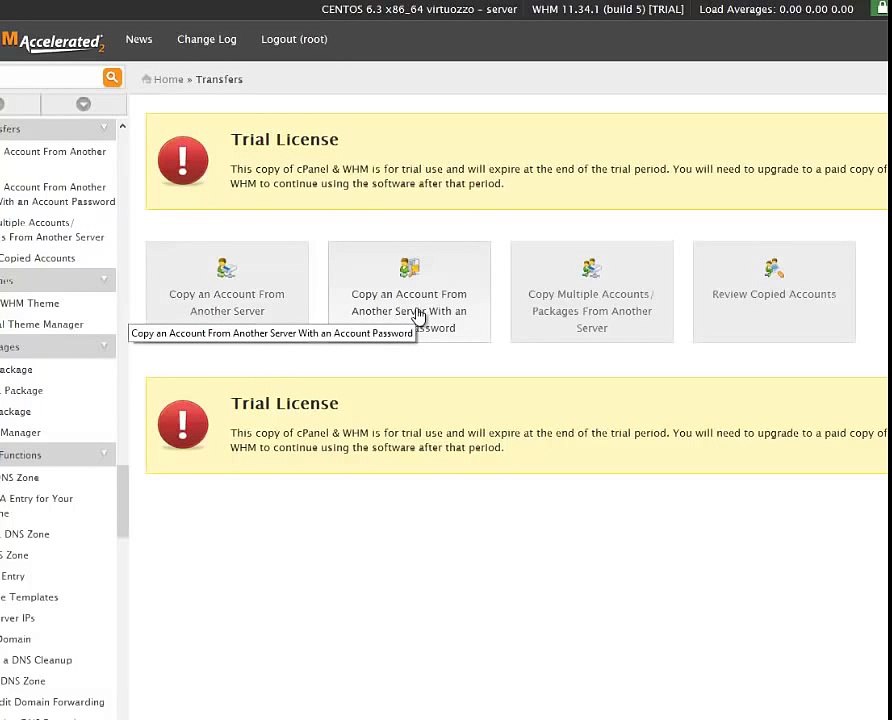Open the Change Log menu item
The width and height of the screenshot is (892, 720).
coord(207,39)
